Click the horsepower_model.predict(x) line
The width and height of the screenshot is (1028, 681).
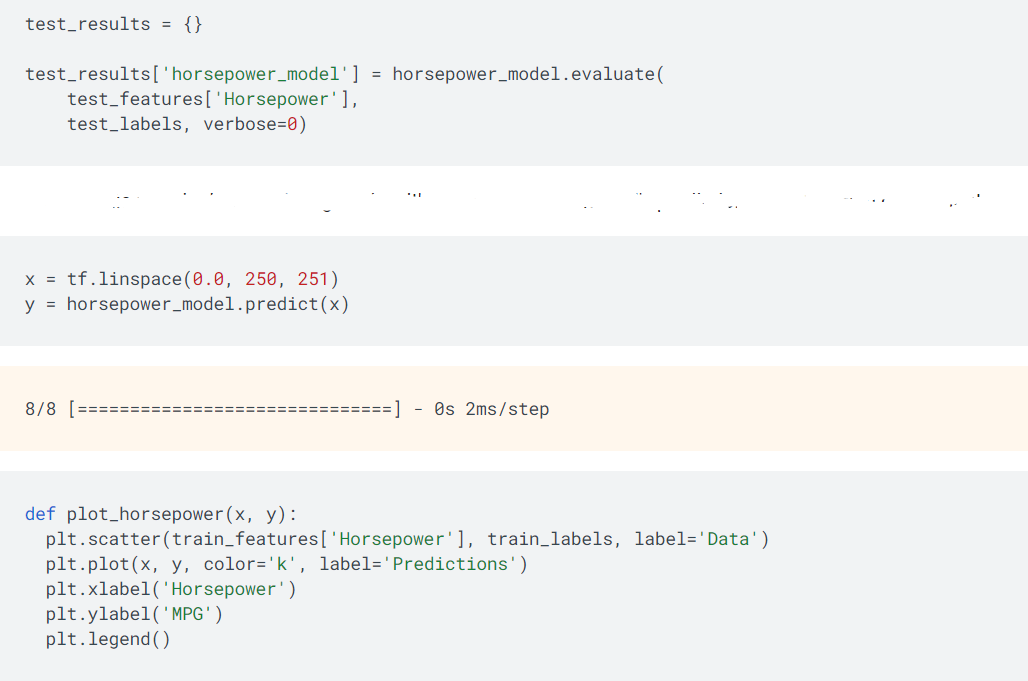pyautogui.click(x=187, y=304)
